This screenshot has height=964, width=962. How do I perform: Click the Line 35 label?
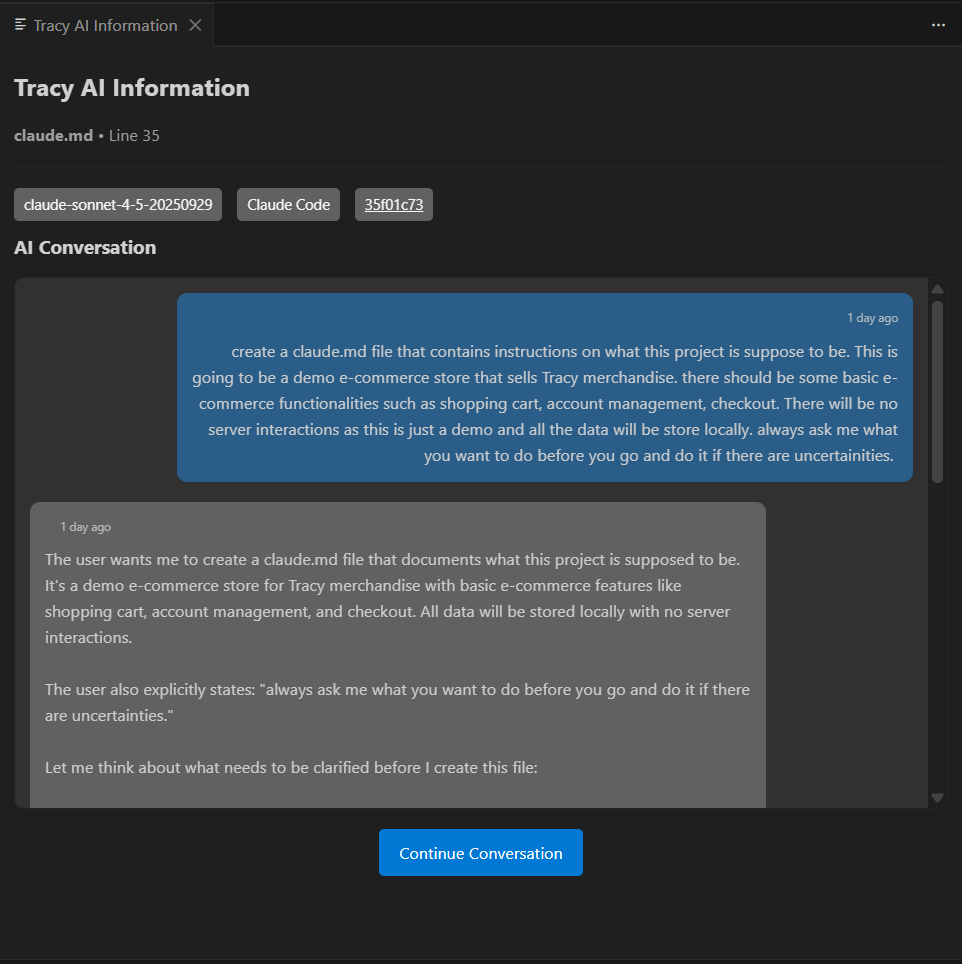click(134, 136)
